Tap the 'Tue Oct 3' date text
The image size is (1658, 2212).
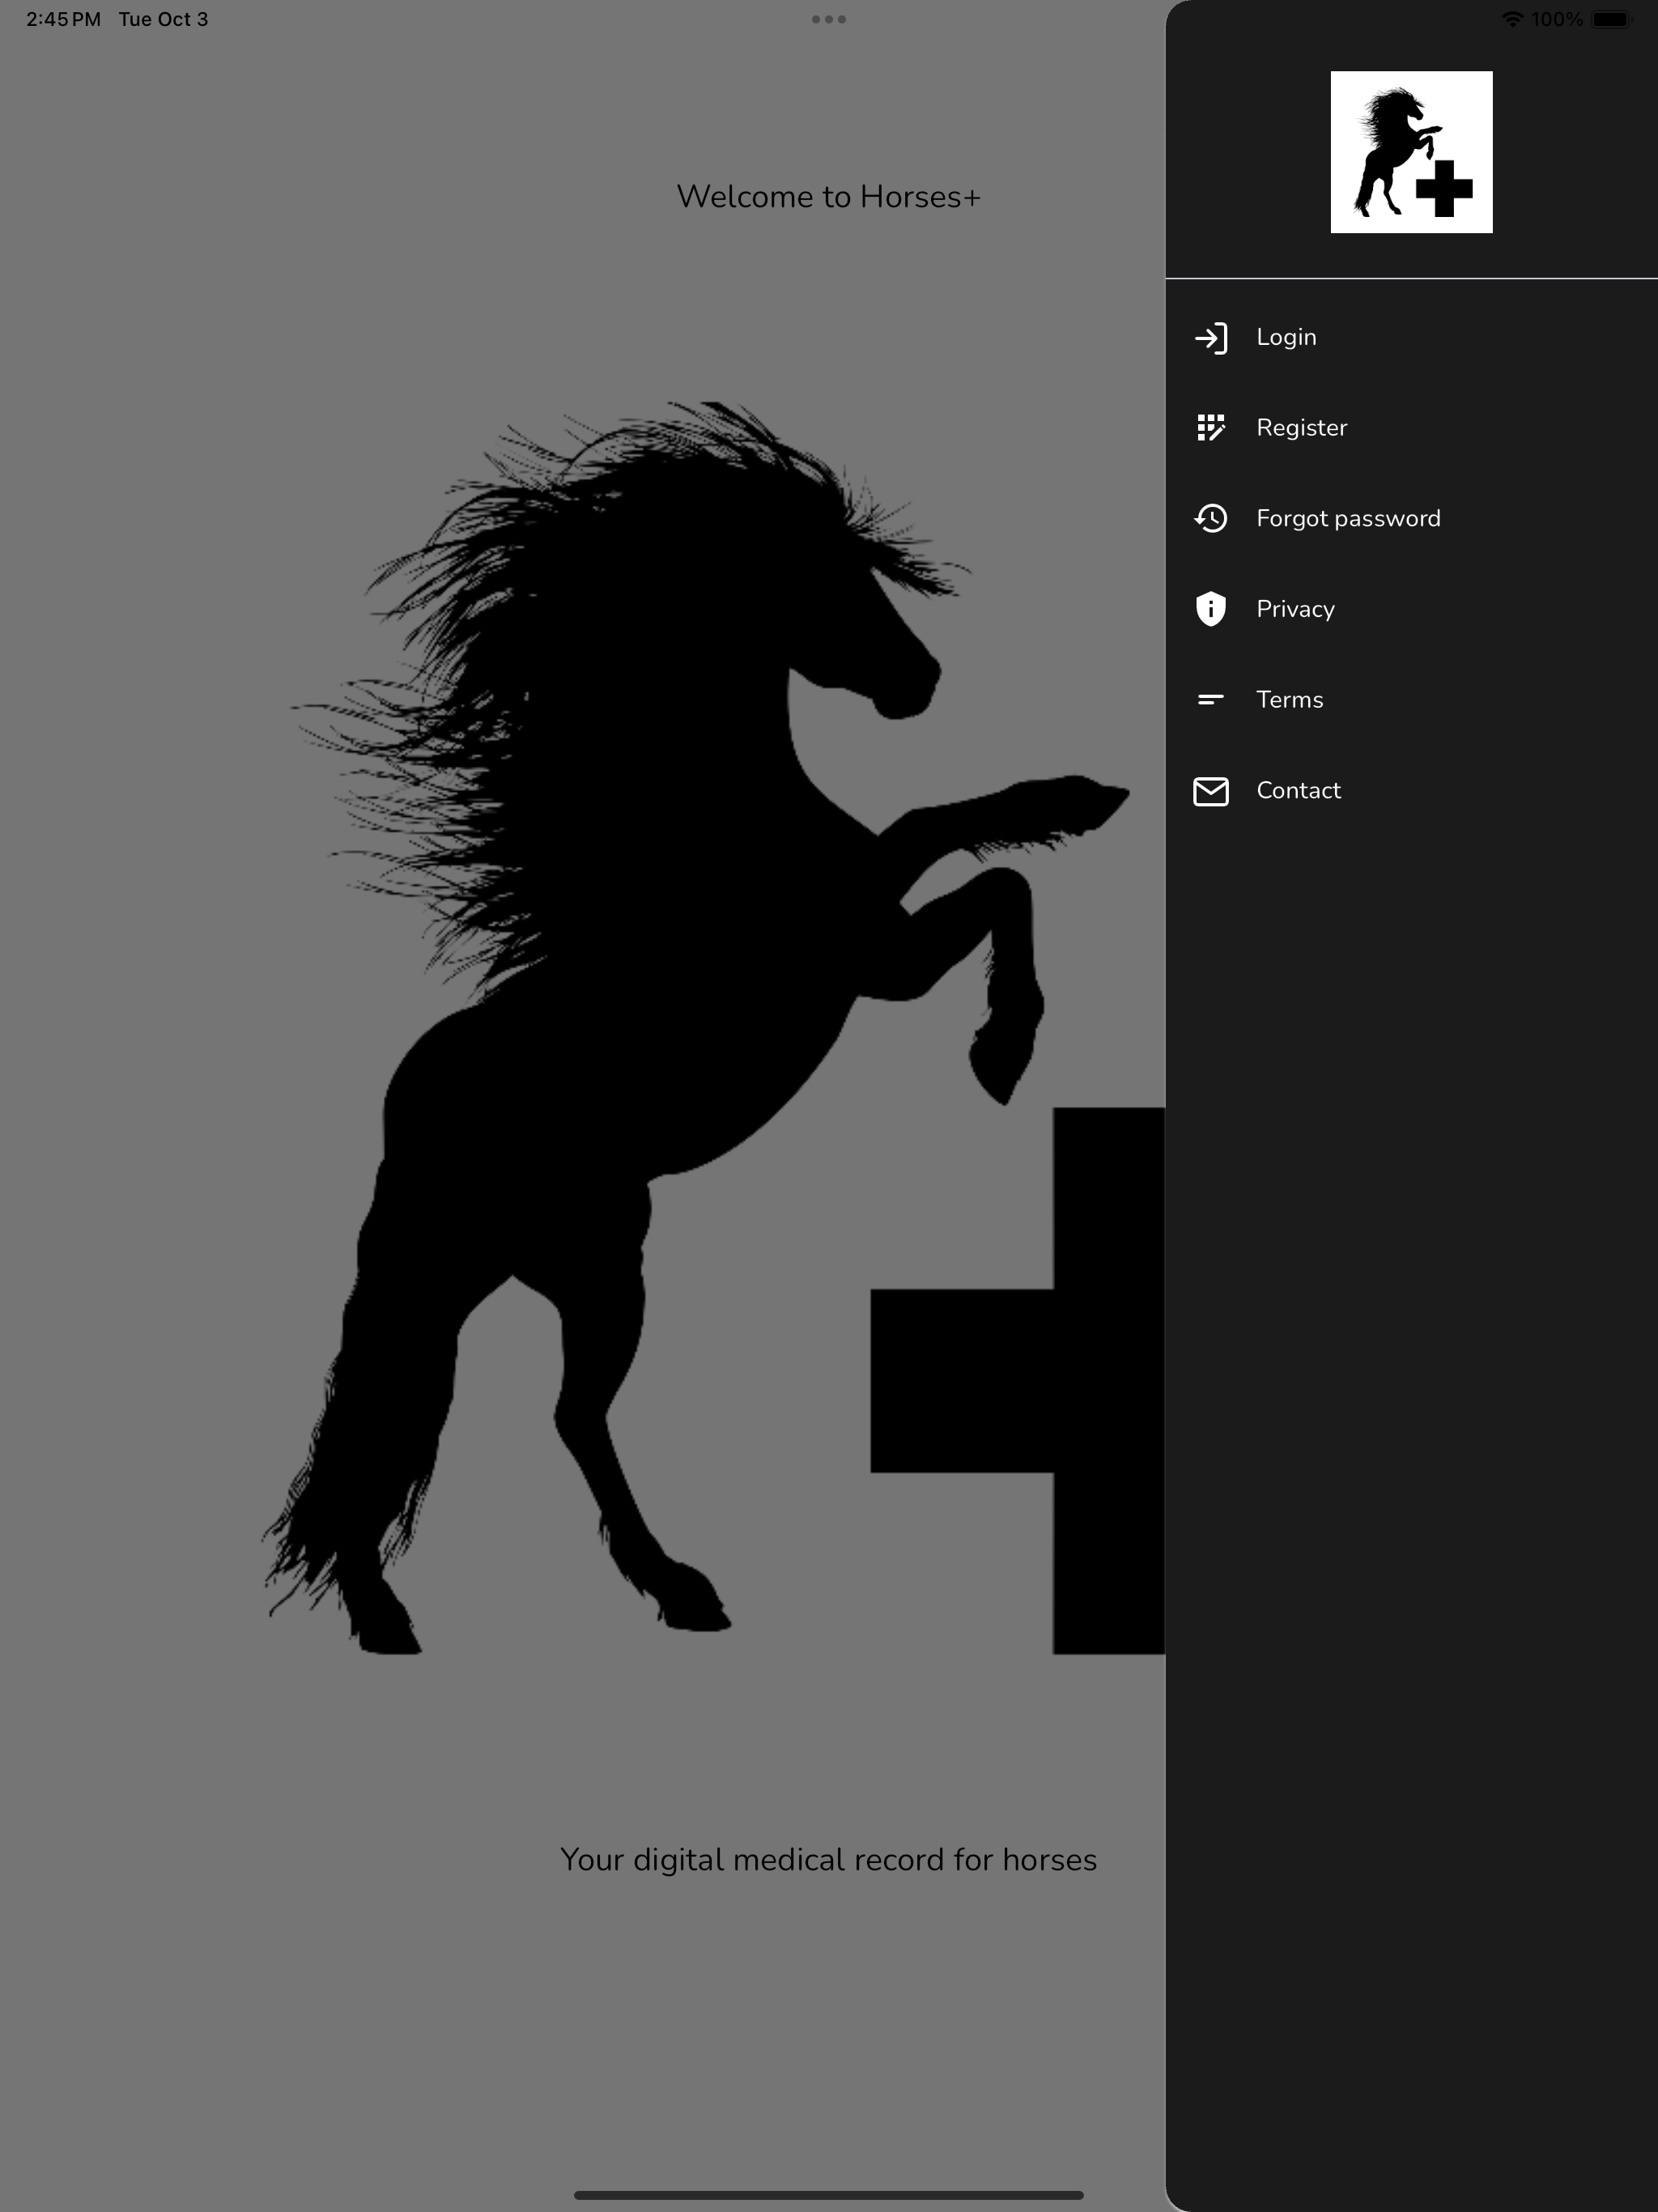pyautogui.click(x=163, y=19)
